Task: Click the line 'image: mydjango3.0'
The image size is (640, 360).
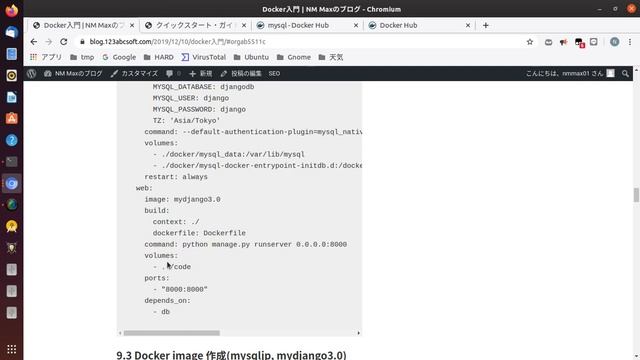Action: click(x=182, y=199)
